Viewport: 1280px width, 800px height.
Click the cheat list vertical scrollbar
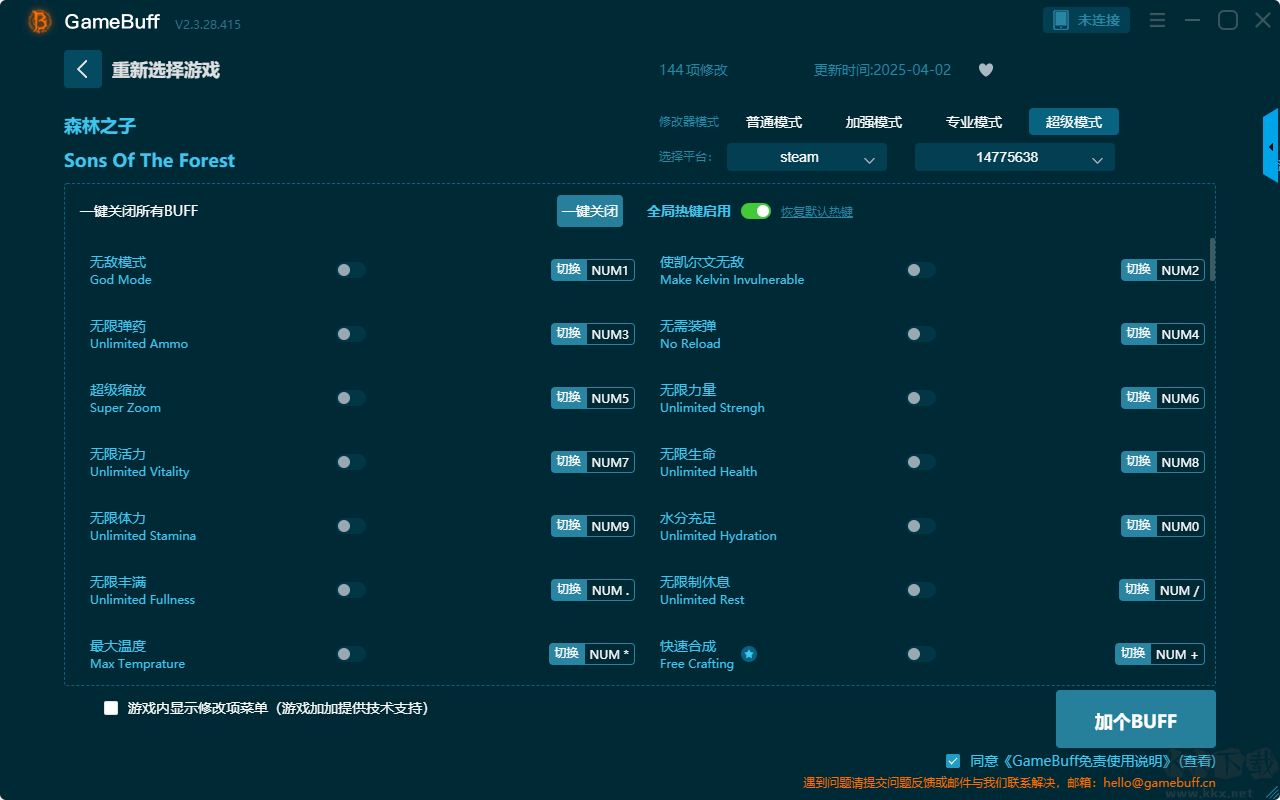pos(1213,259)
